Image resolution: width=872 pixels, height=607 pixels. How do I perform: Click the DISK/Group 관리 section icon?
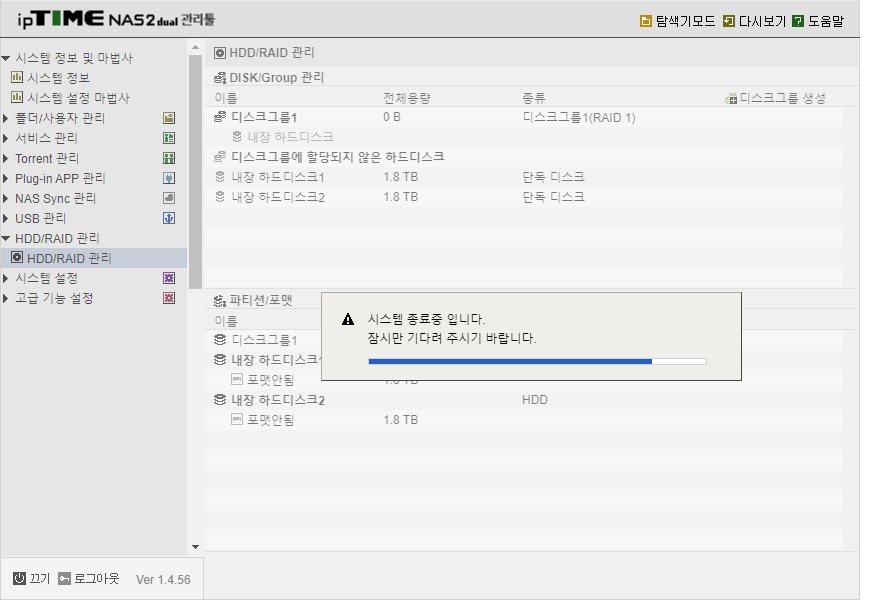[x=220, y=78]
